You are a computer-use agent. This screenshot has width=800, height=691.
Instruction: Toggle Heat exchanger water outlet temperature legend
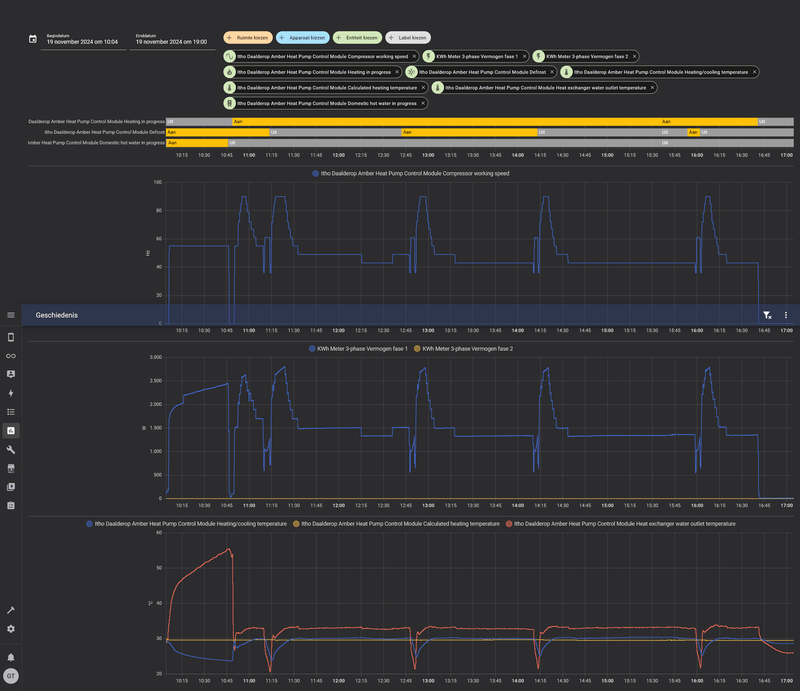coord(620,524)
